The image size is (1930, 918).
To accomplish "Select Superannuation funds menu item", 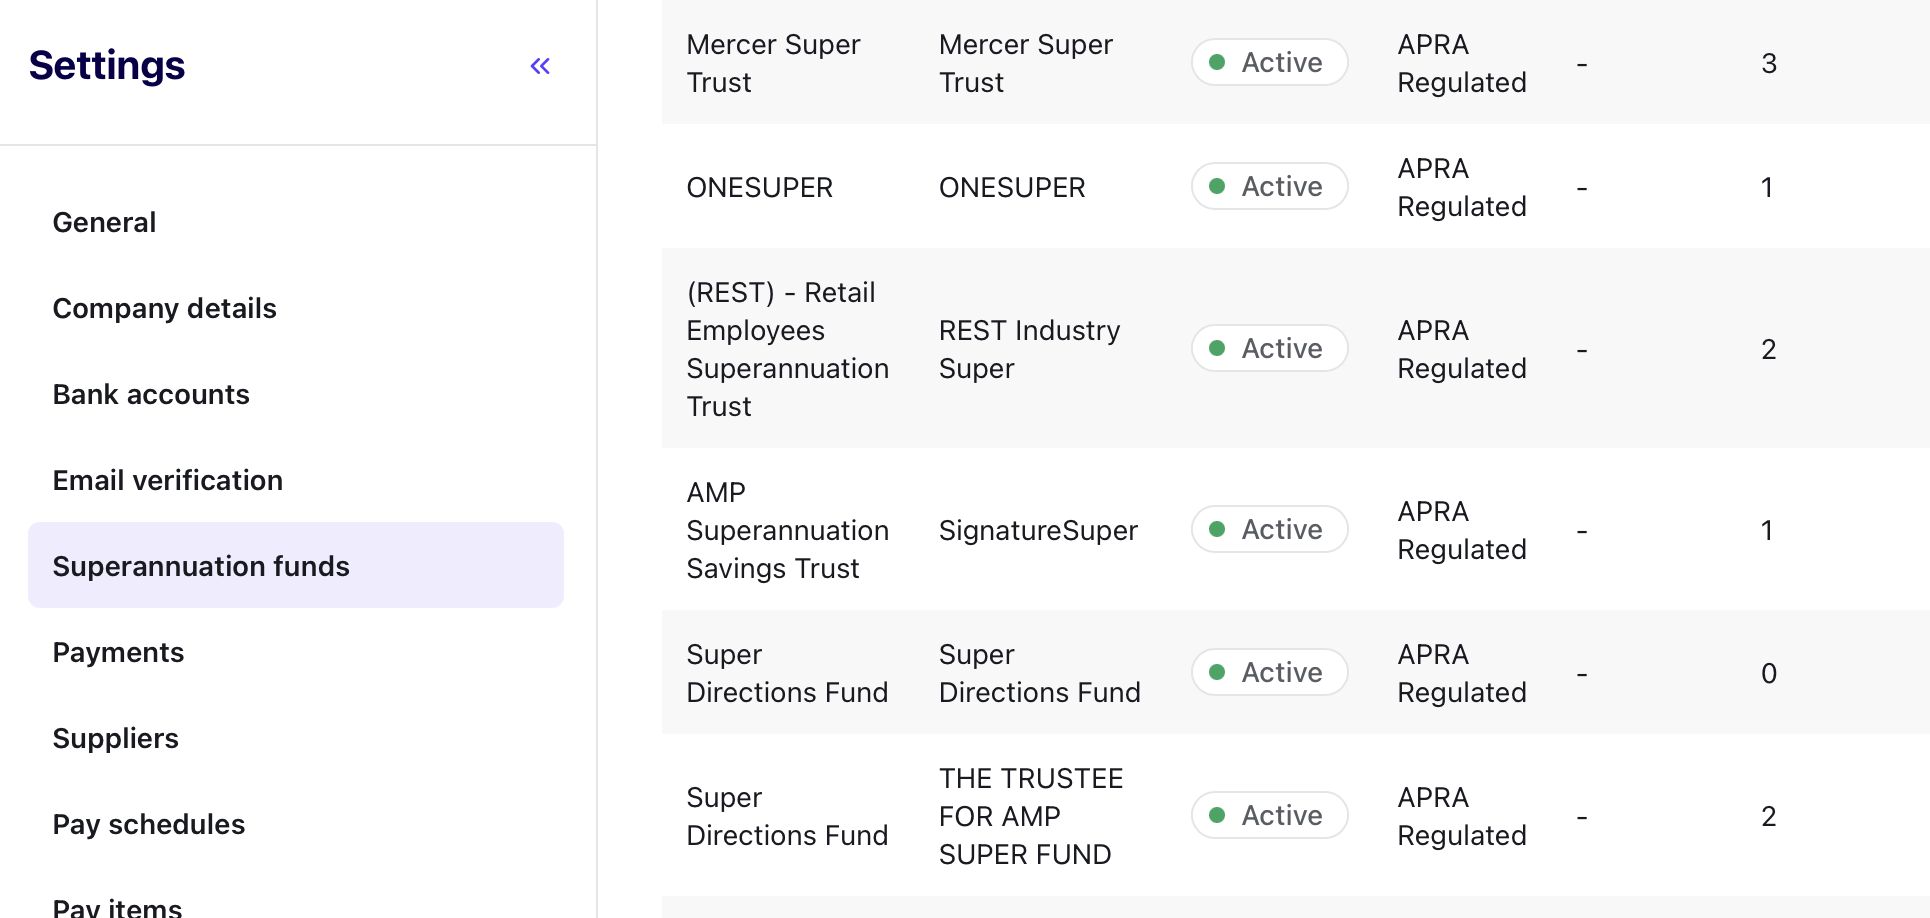I will pos(296,565).
